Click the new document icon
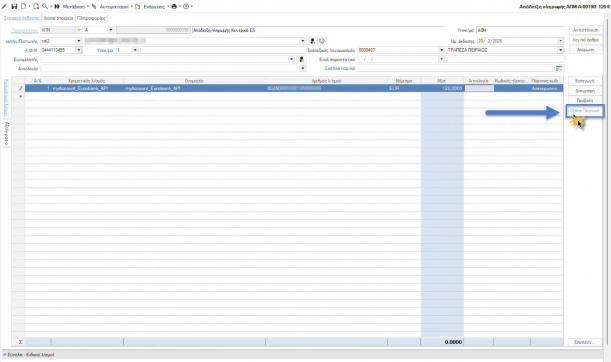Screen dimensions: 611x362 tap(23, 6)
